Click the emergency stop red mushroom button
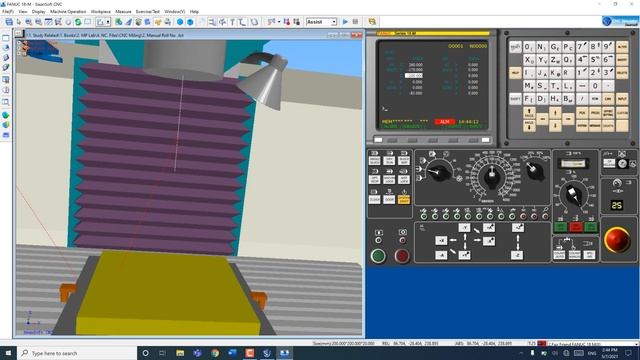The width and height of the screenshot is (640, 360). [x=617, y=240]
